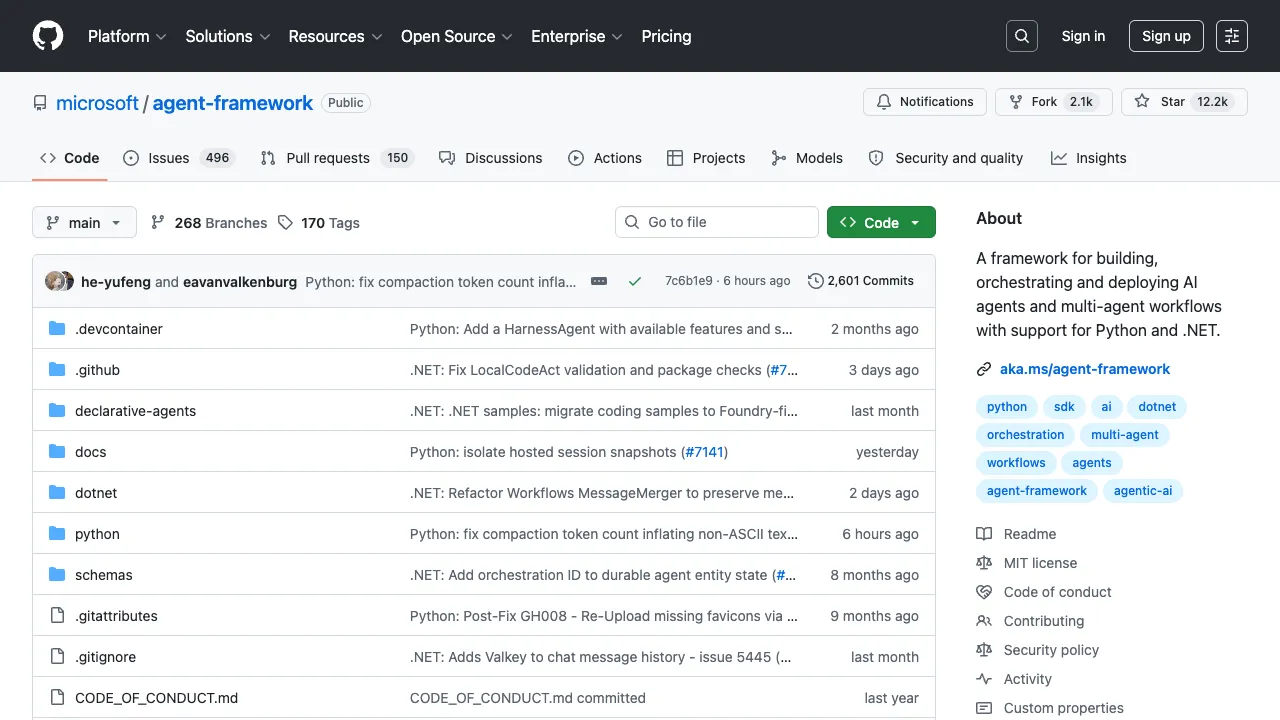Open the appearance settings icon button
The height and width of the screenshot is (720, 1280).
pos(1232,36)
